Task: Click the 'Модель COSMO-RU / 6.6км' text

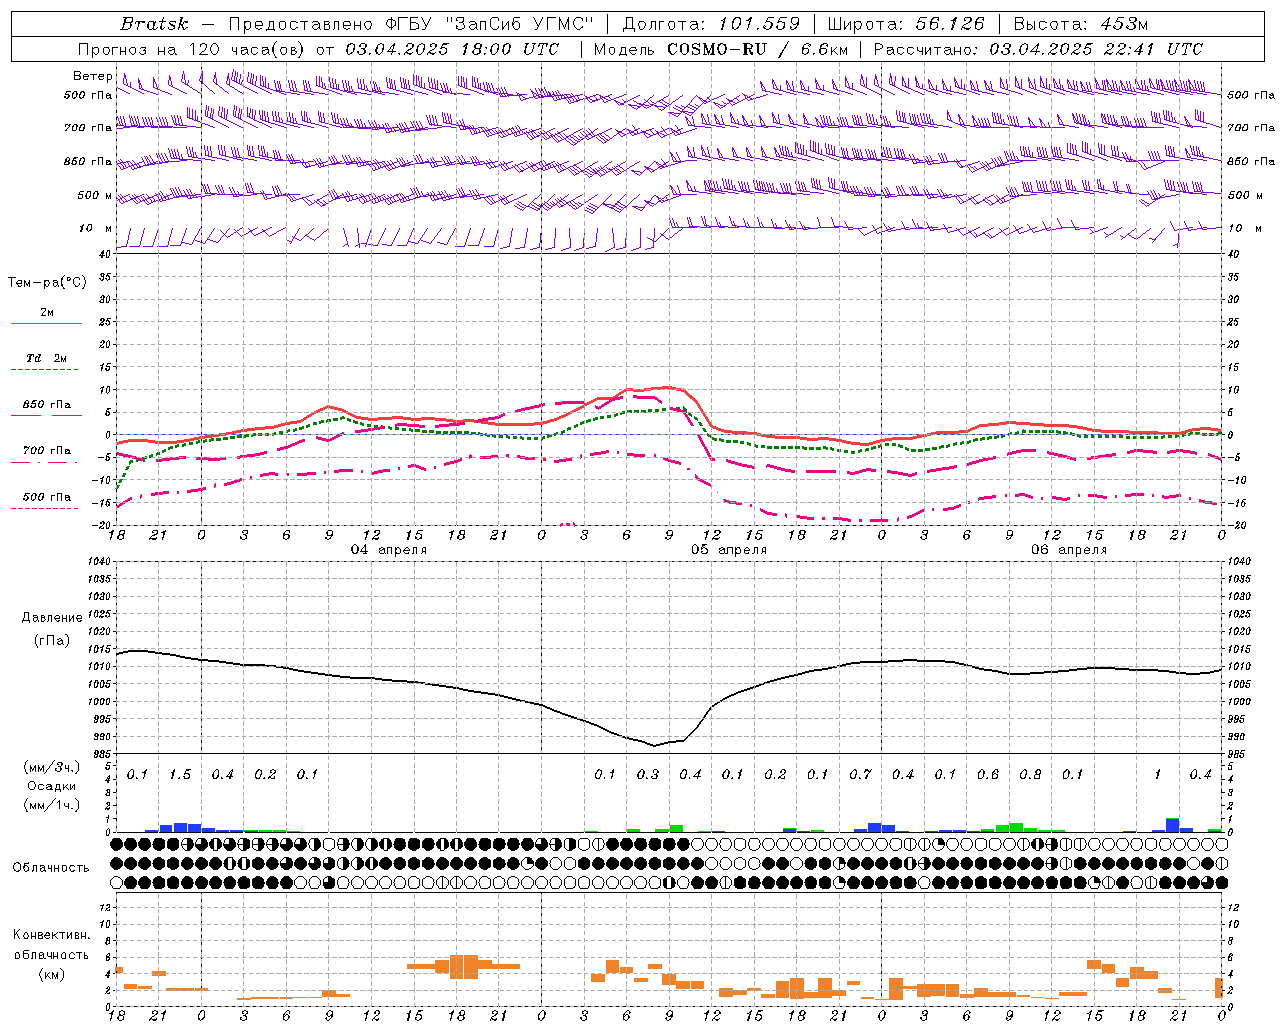Action: (x=720, y=49)
